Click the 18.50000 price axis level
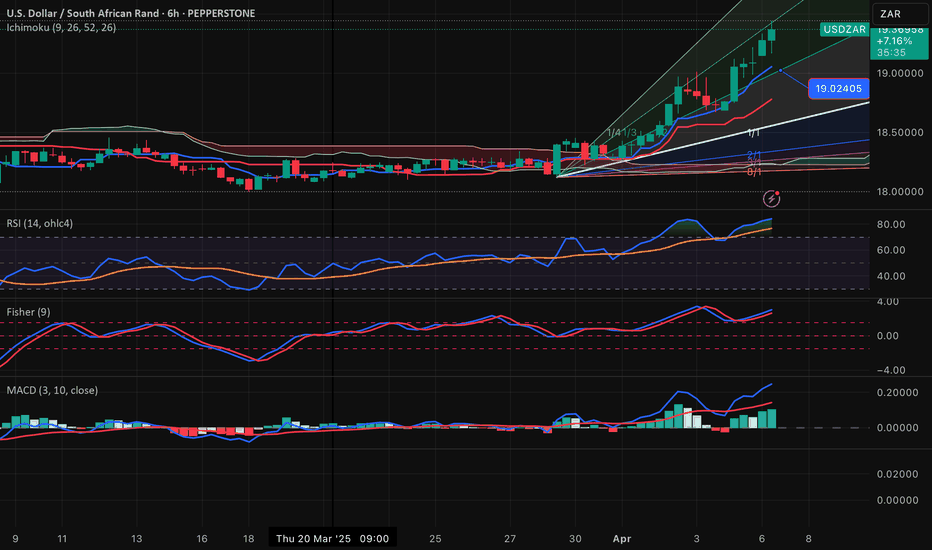The image size is (932, 550). click(900, 132)
